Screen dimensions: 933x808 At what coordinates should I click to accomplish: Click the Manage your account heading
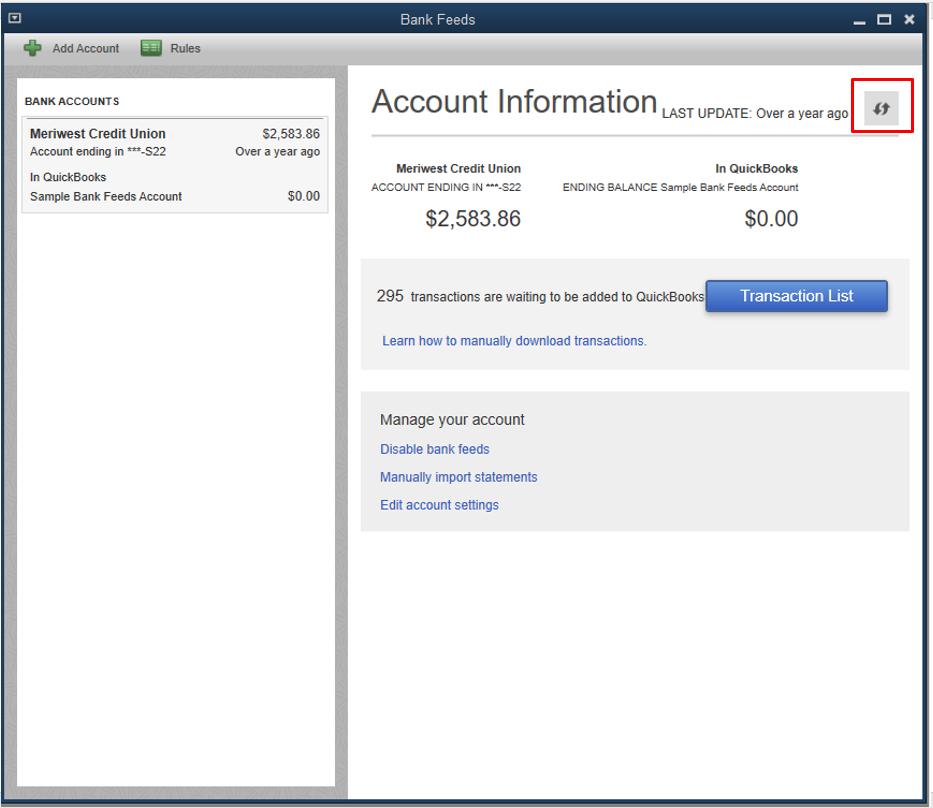pyautogui.click(x=452, y=420)
